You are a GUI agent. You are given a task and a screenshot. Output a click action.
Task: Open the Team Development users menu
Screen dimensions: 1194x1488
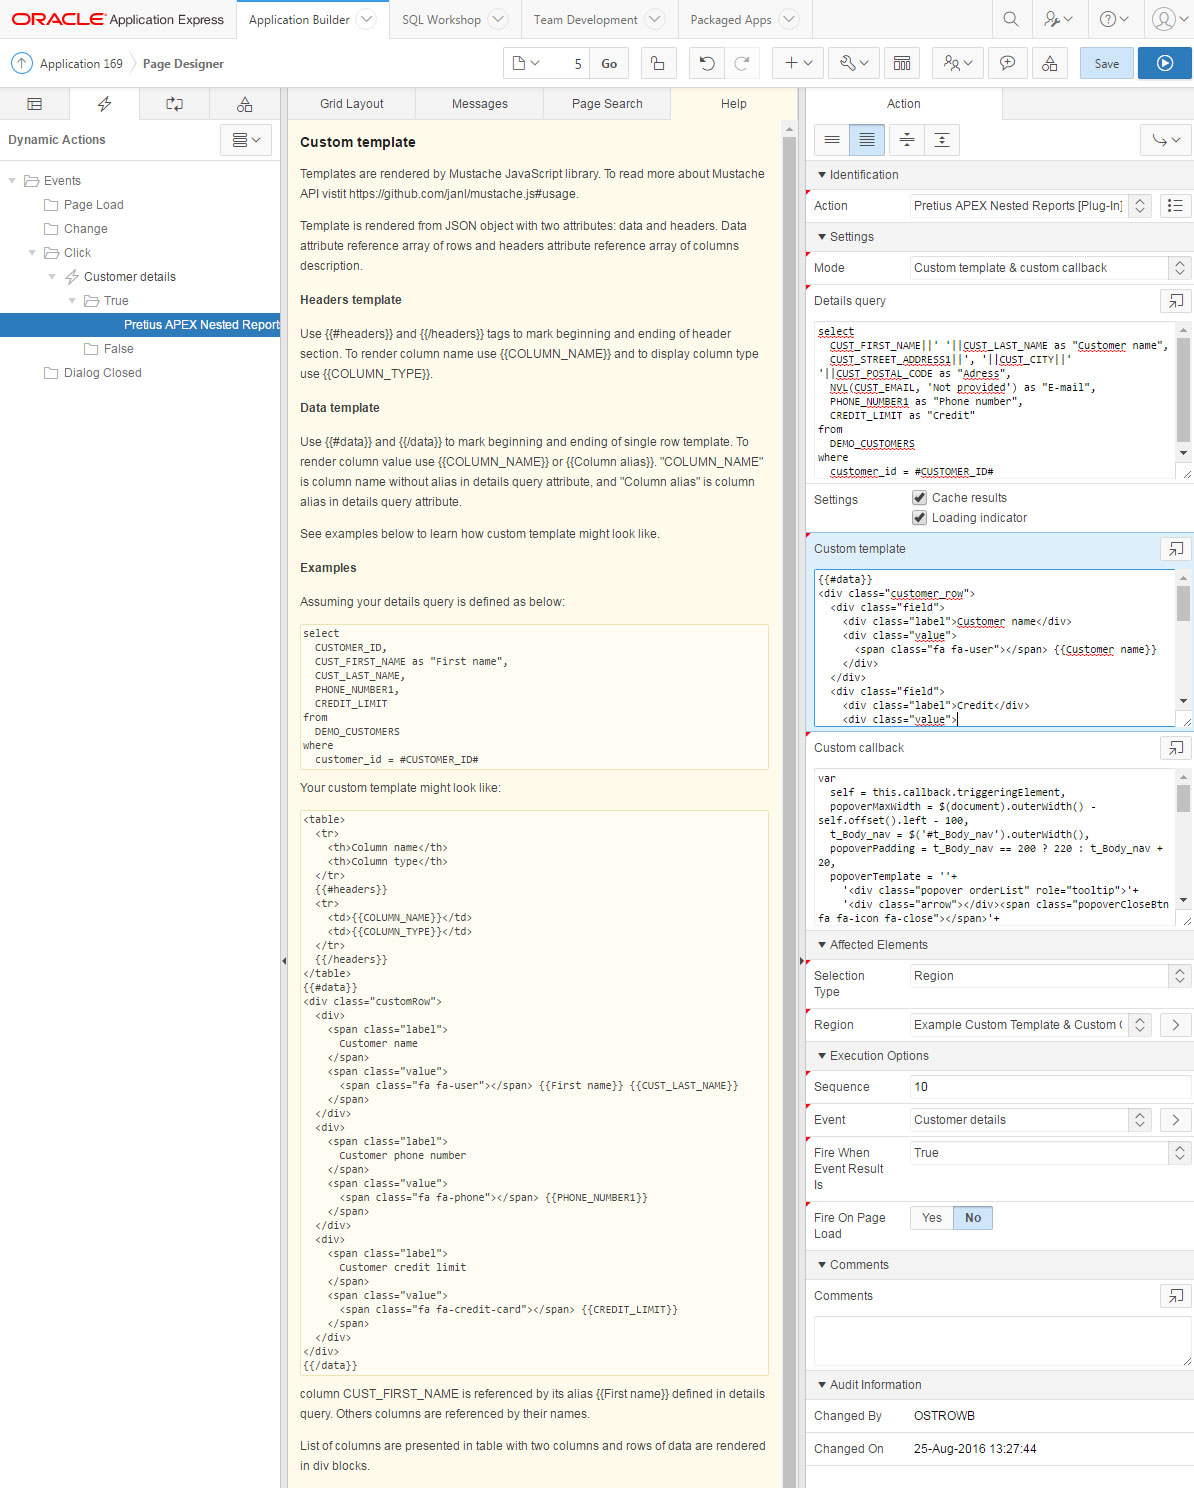[x=958, y=63]
